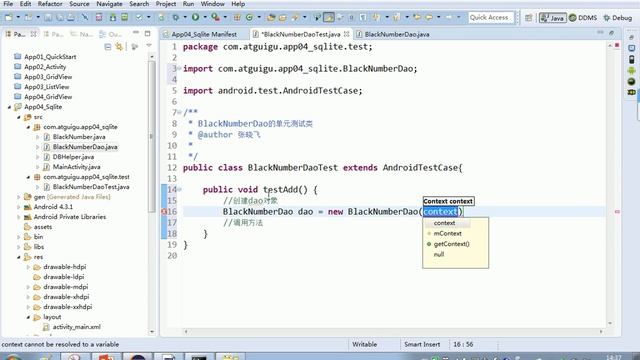Collapse the src folder
The image size is (640, 360).
[x=19, y=117]
